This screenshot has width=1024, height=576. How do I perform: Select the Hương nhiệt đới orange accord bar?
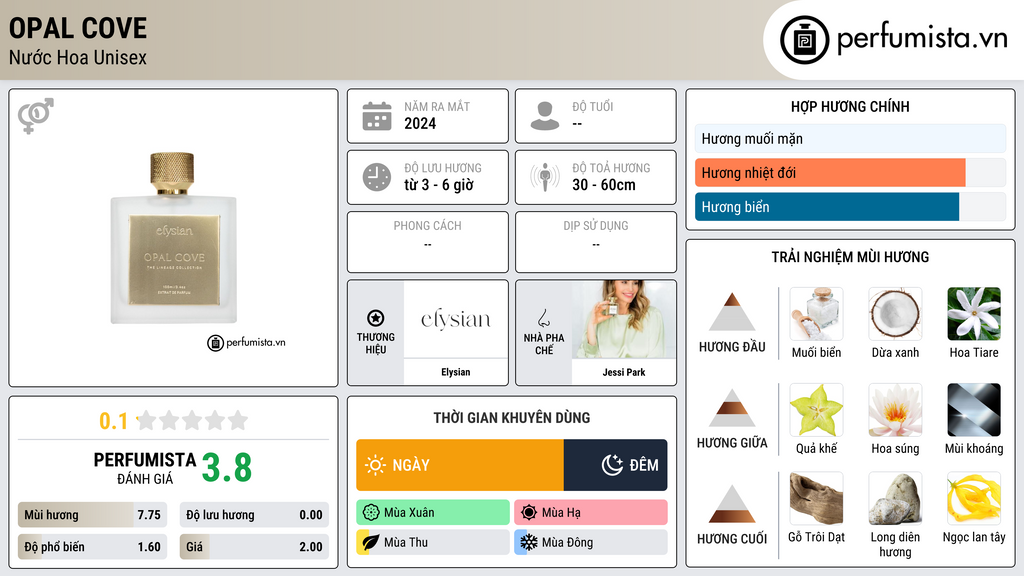pos(850,172)
